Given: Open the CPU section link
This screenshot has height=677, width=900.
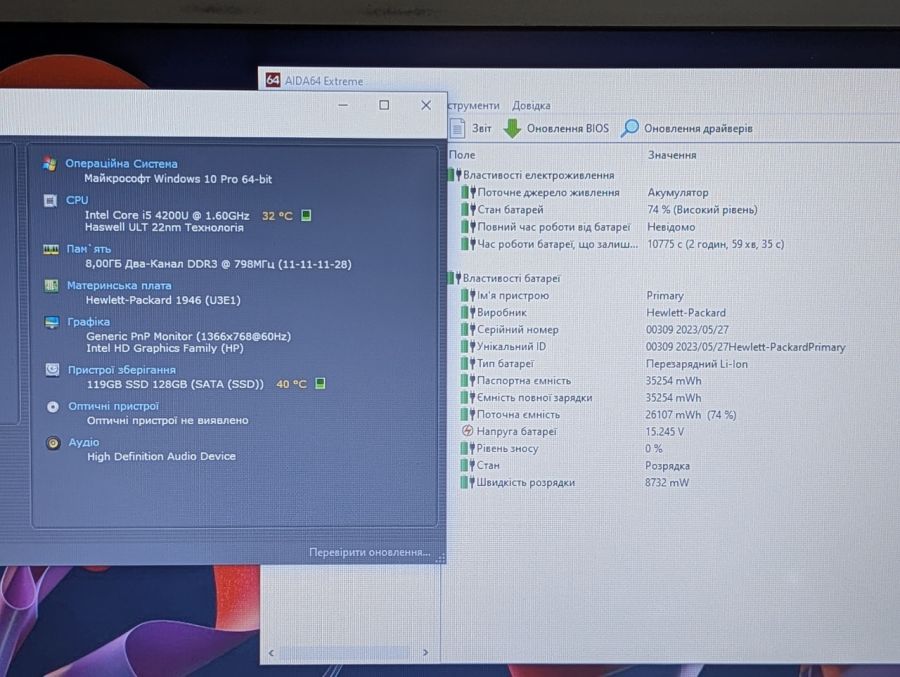Looking at the screenshot, I should coord(77,200).
